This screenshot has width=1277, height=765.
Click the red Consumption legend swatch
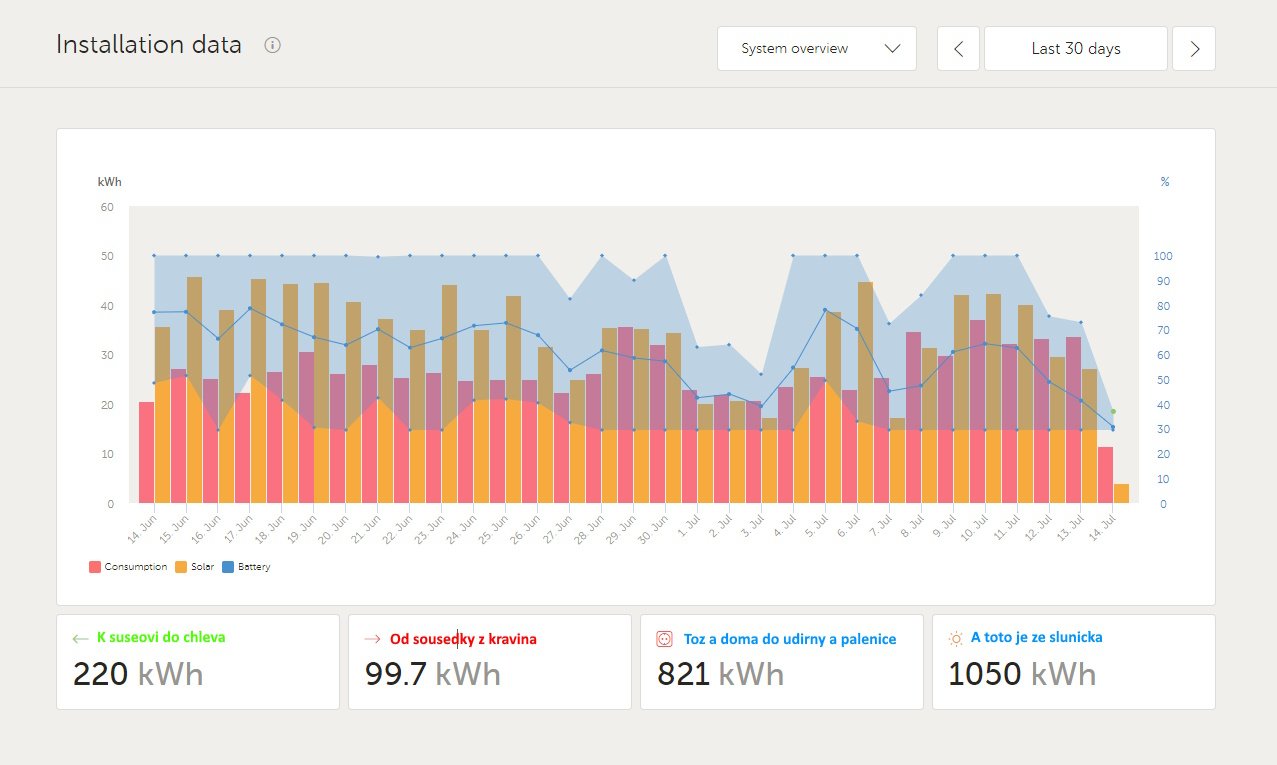pyautogui.click(x=95, y=567)
